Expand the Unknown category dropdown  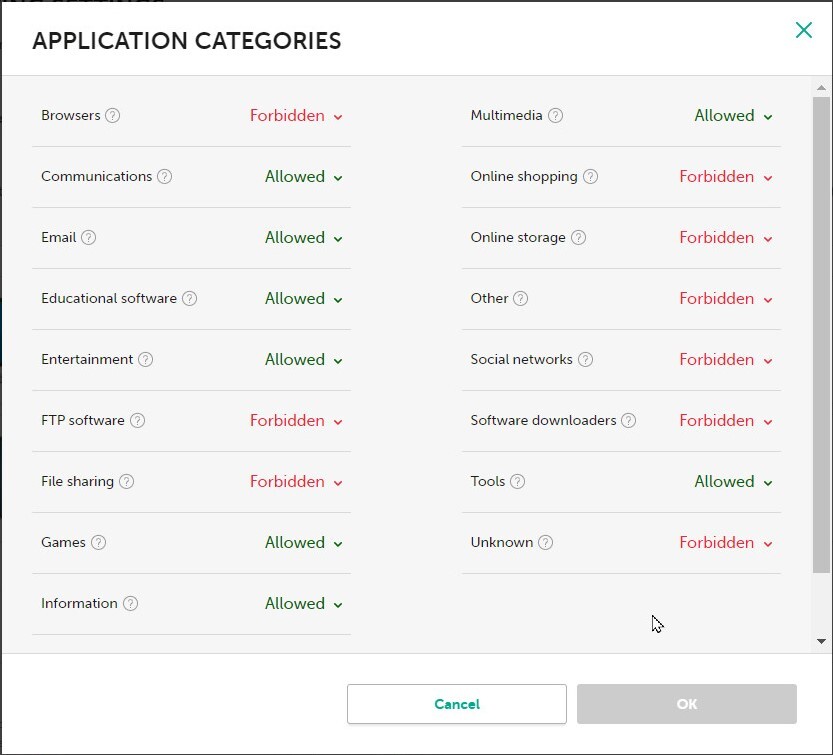click(726, 543)
